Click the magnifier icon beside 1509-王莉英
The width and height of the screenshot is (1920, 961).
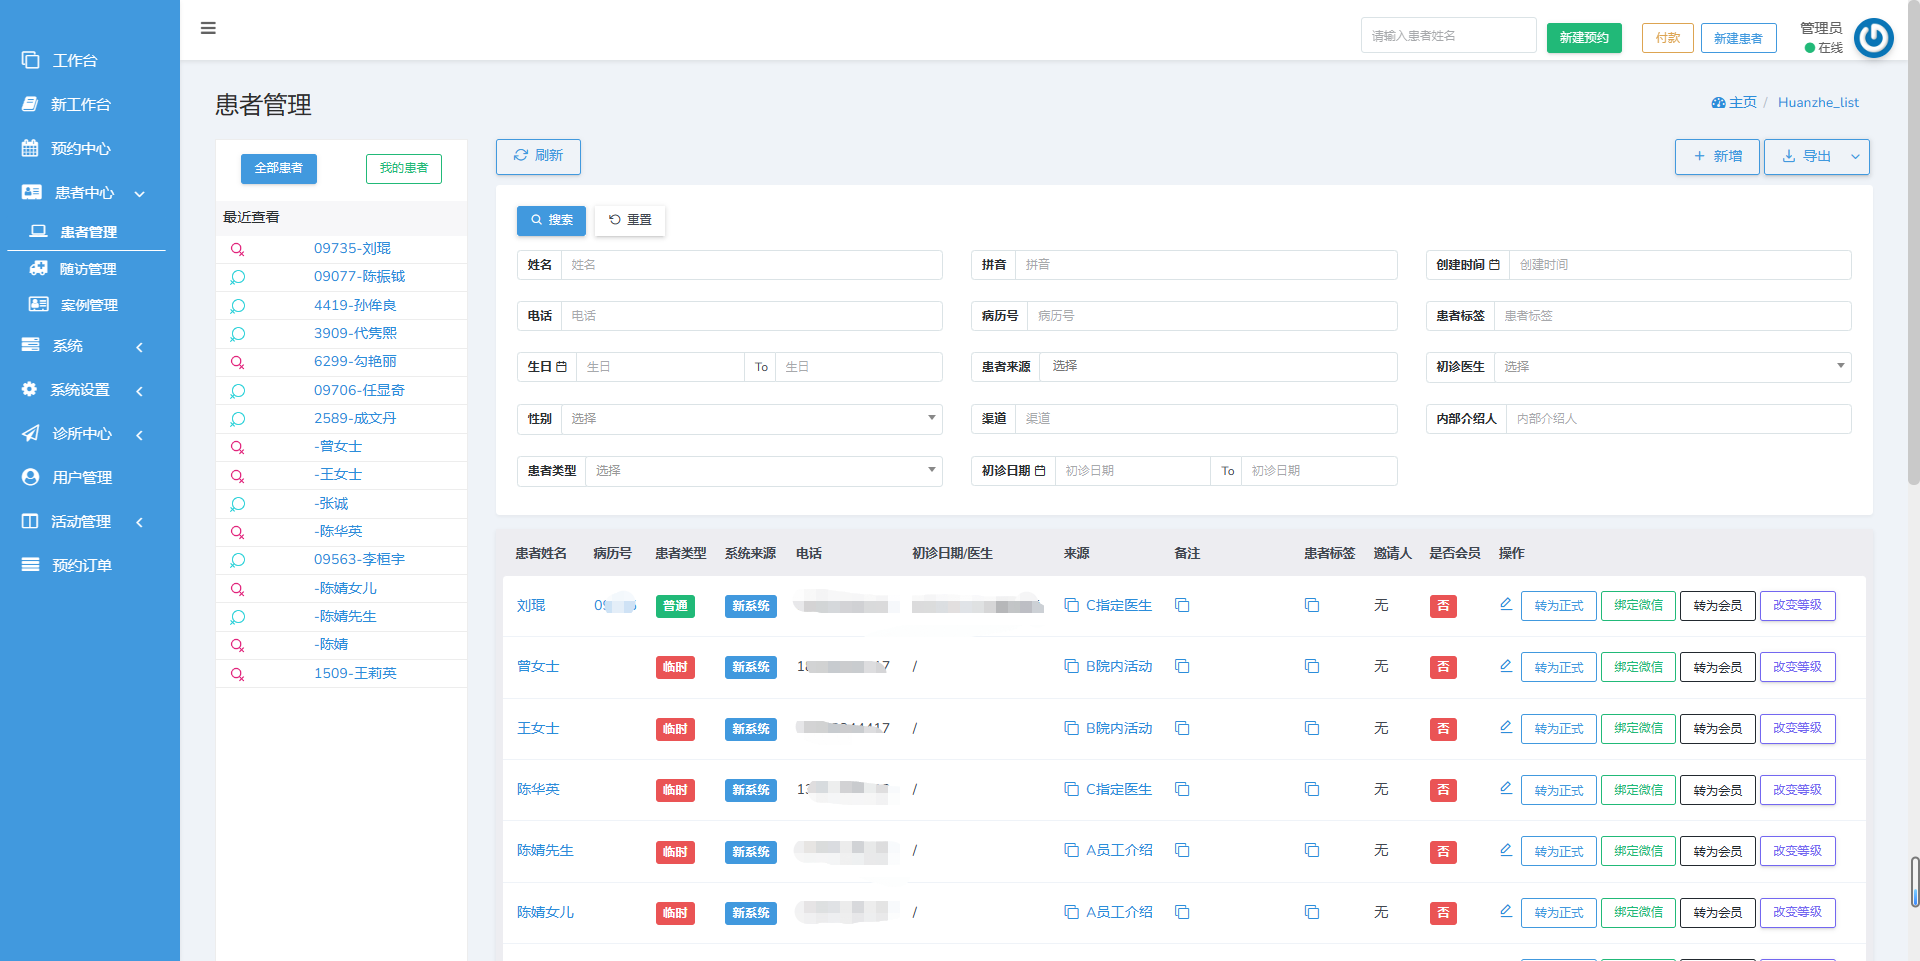[238, 675]
